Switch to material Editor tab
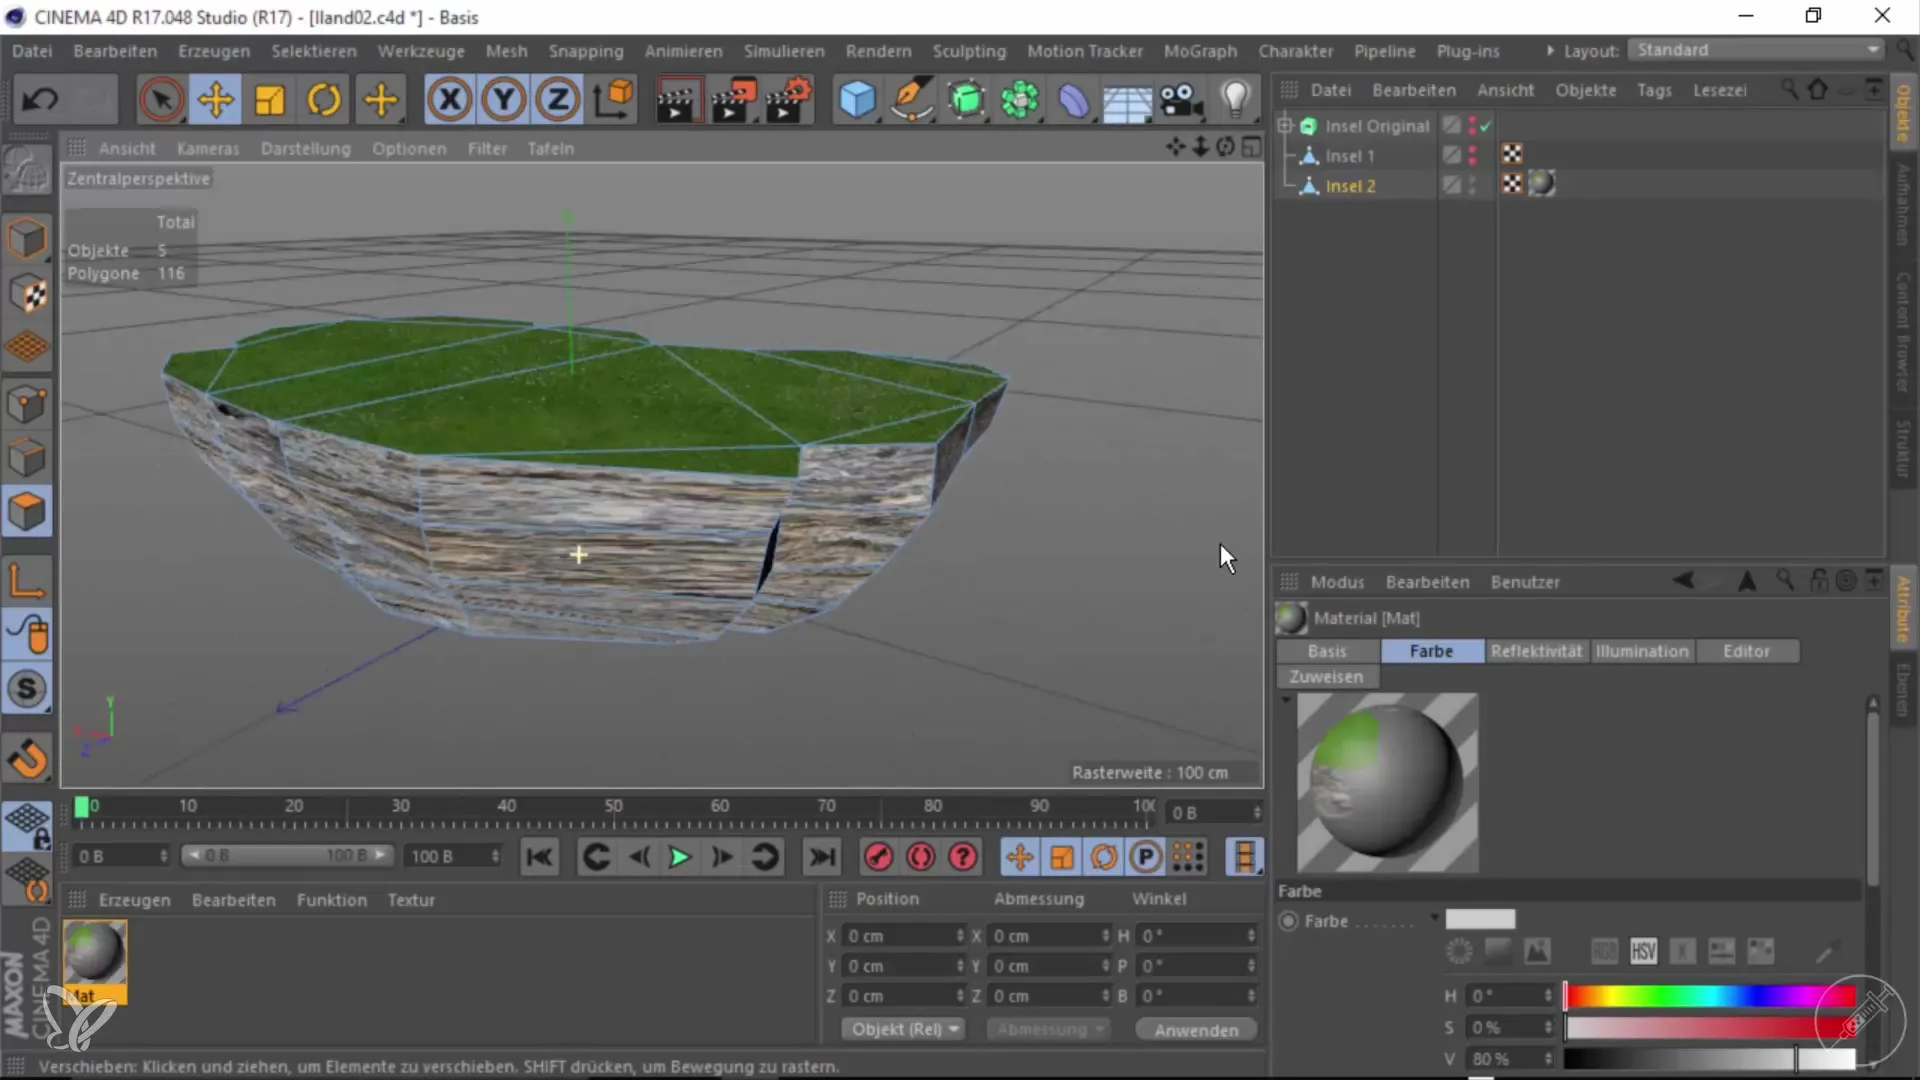Screen dimensions: 1920x1080 pyautogui.click(x=1746, y=651)
